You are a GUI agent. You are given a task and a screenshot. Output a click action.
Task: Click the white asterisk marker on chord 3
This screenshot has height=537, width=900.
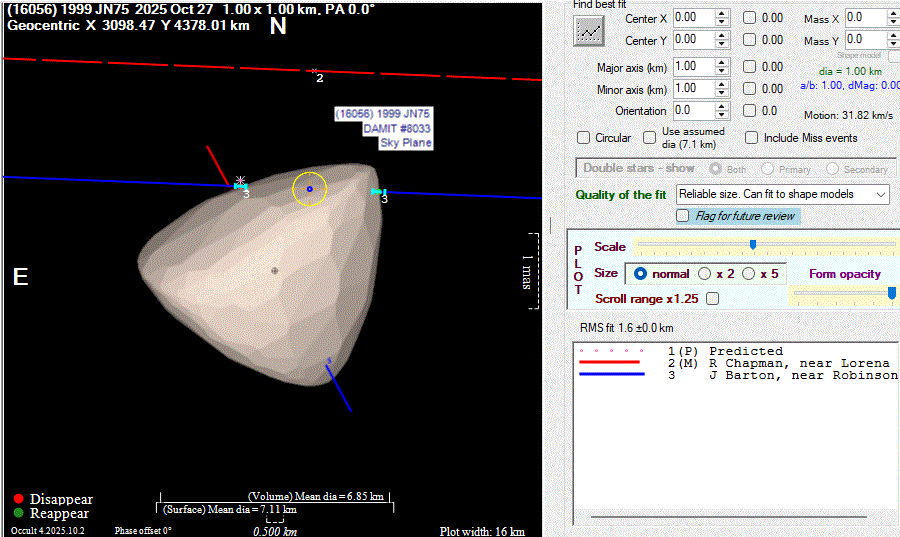pyautogui.click(x=240, y=181)
